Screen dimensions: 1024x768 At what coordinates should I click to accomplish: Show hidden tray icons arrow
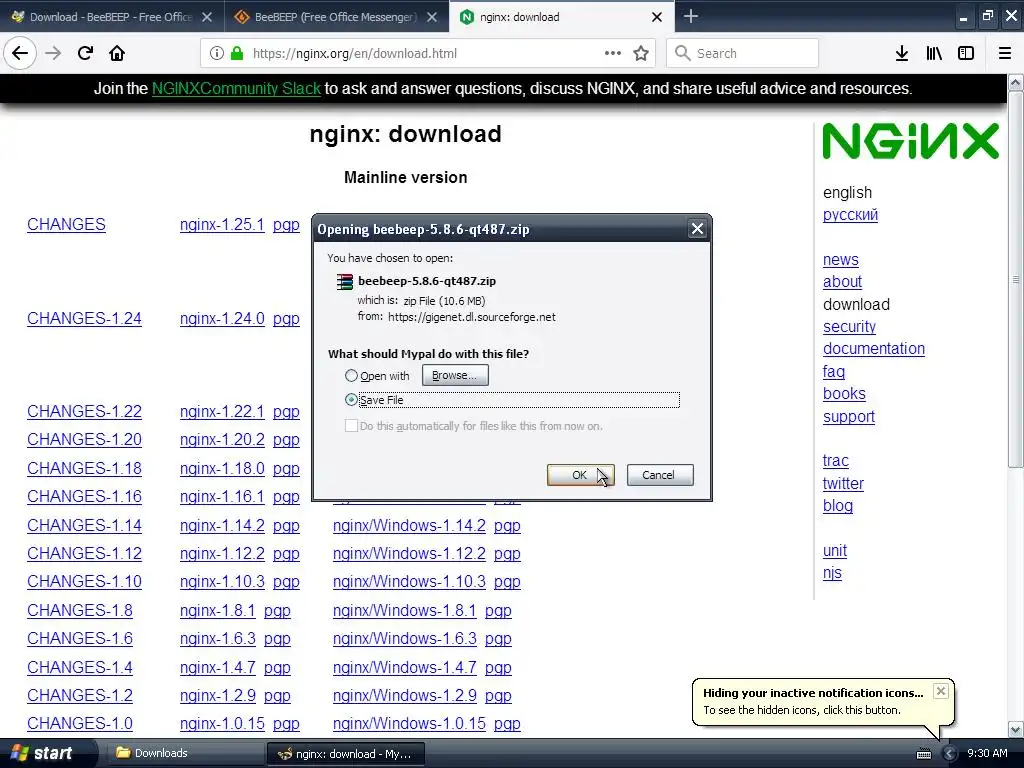tap(950, 754)
